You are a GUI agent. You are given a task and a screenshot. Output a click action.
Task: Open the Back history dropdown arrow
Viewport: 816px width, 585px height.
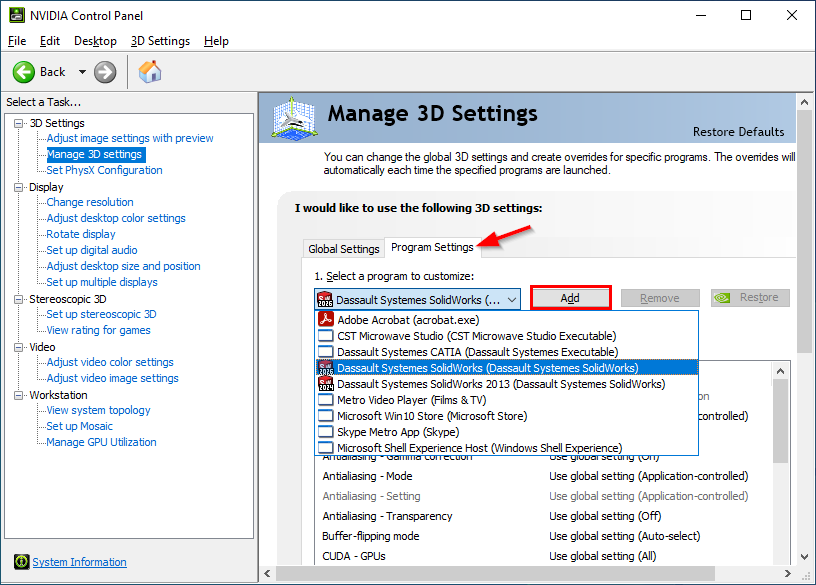82,72
